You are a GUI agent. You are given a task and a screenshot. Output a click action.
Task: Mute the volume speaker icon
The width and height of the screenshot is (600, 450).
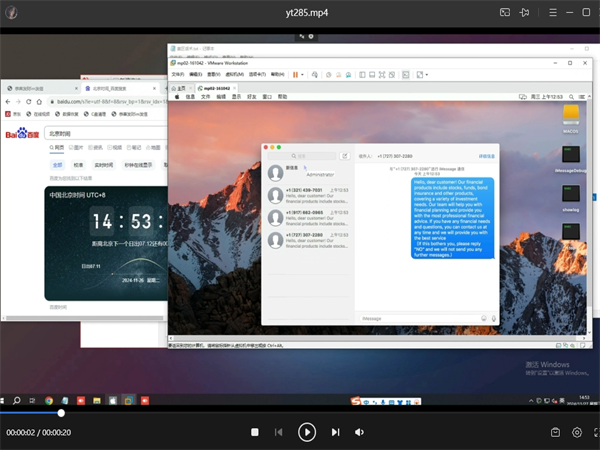pos(360,432)
